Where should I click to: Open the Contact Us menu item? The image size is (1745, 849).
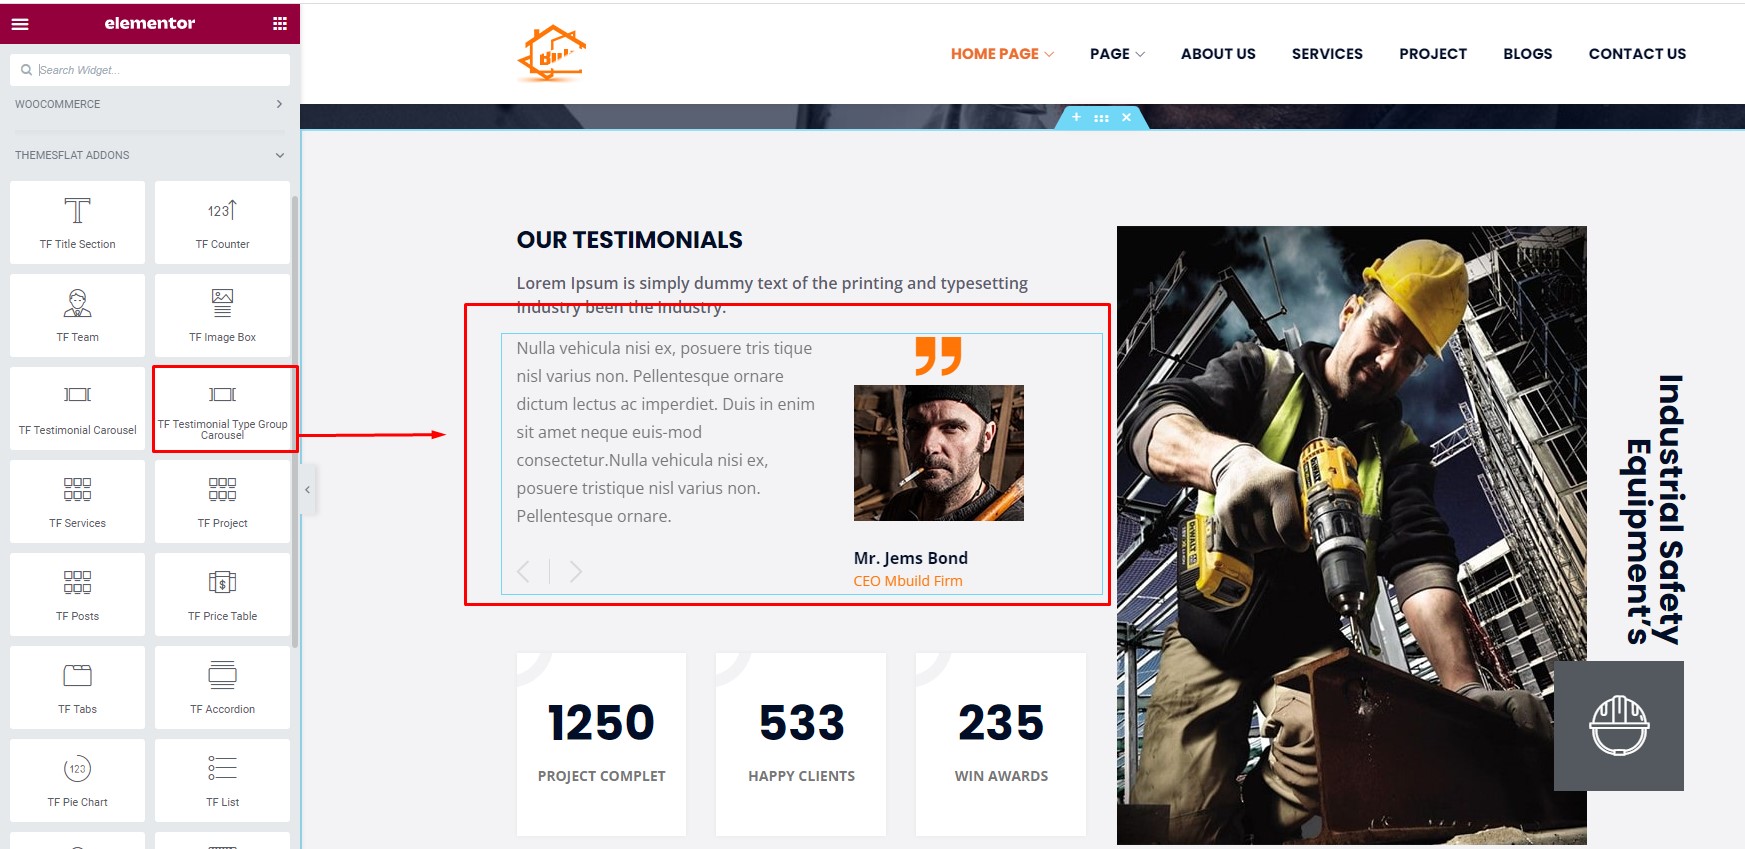(x=1637, y=54)
